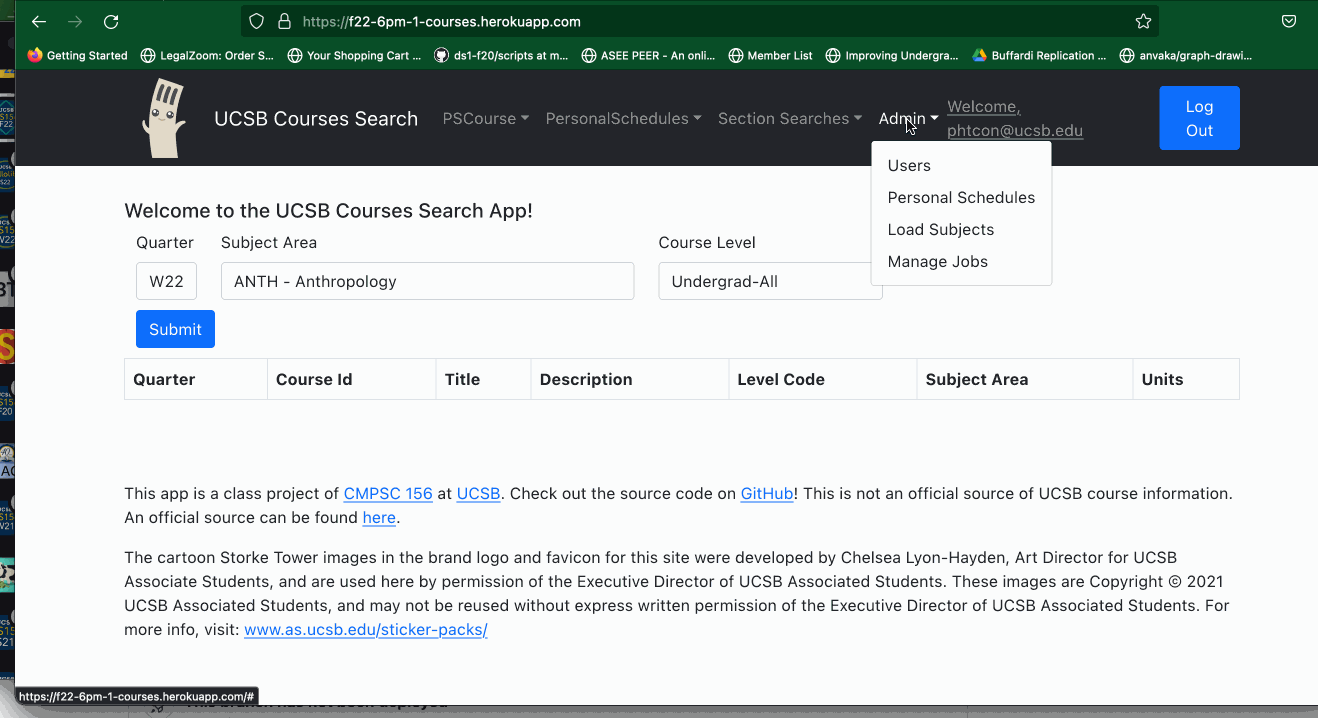The height and width of the screenshot is (718, 1318).
Task: Click the Storke Tower brand logo
Action: pyautogui.click(x=163, y=117)
